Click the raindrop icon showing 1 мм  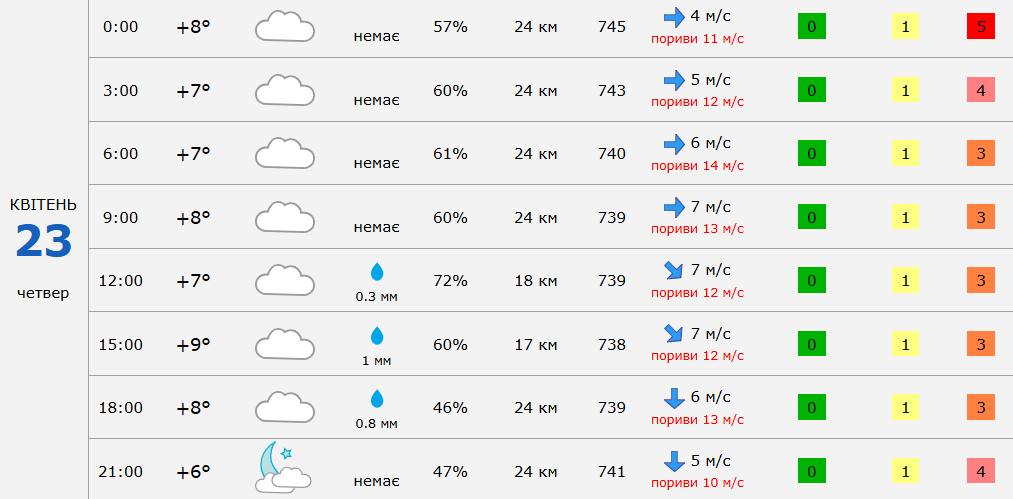point(377,336)
